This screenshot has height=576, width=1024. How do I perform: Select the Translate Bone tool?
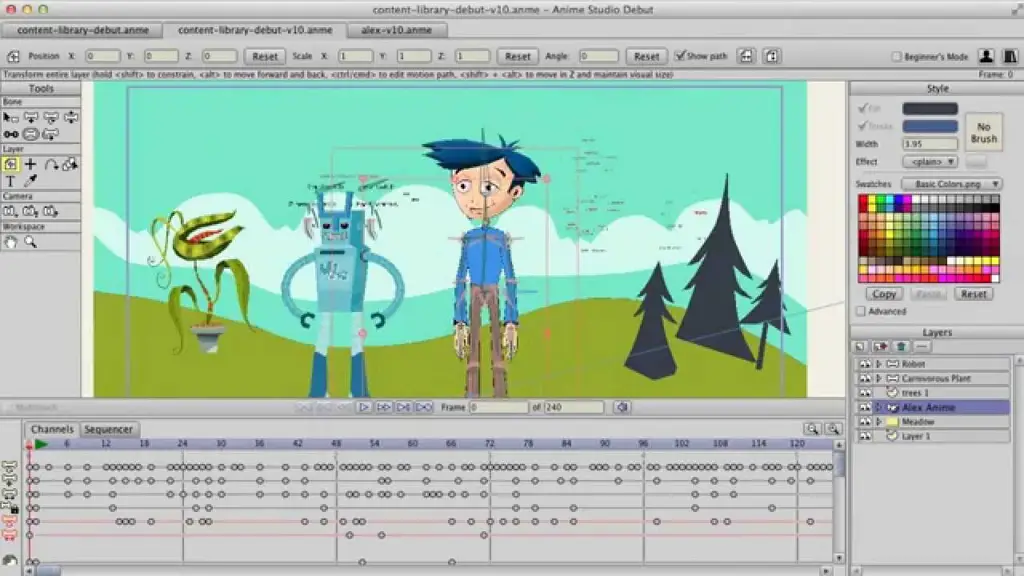31,118
